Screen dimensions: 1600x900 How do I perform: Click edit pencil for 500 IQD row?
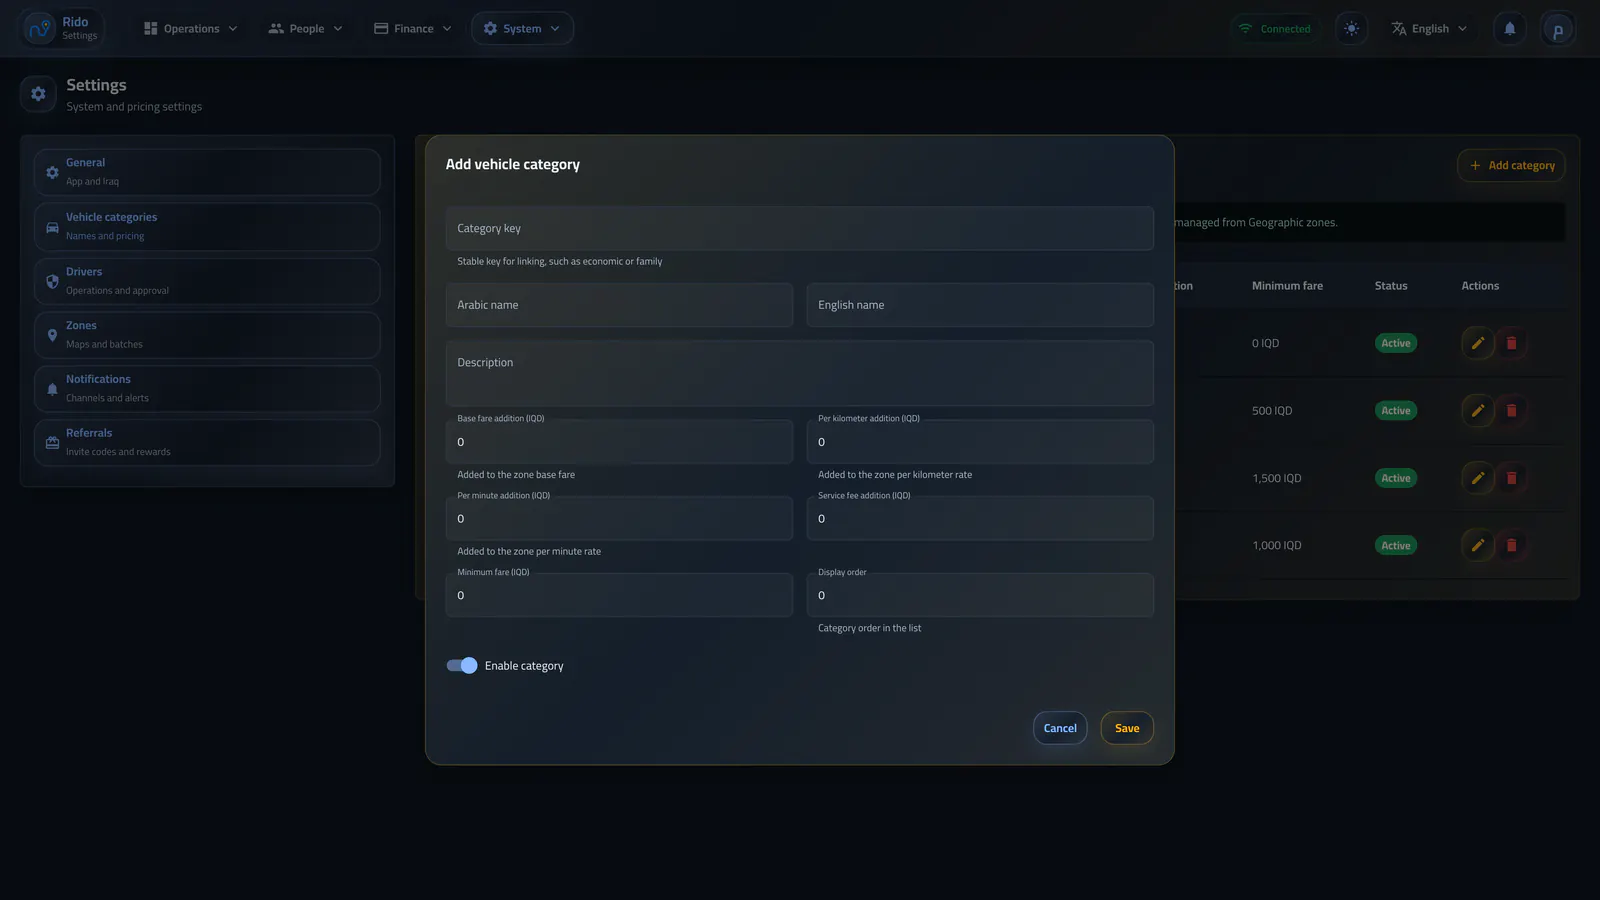point(1477,411)
